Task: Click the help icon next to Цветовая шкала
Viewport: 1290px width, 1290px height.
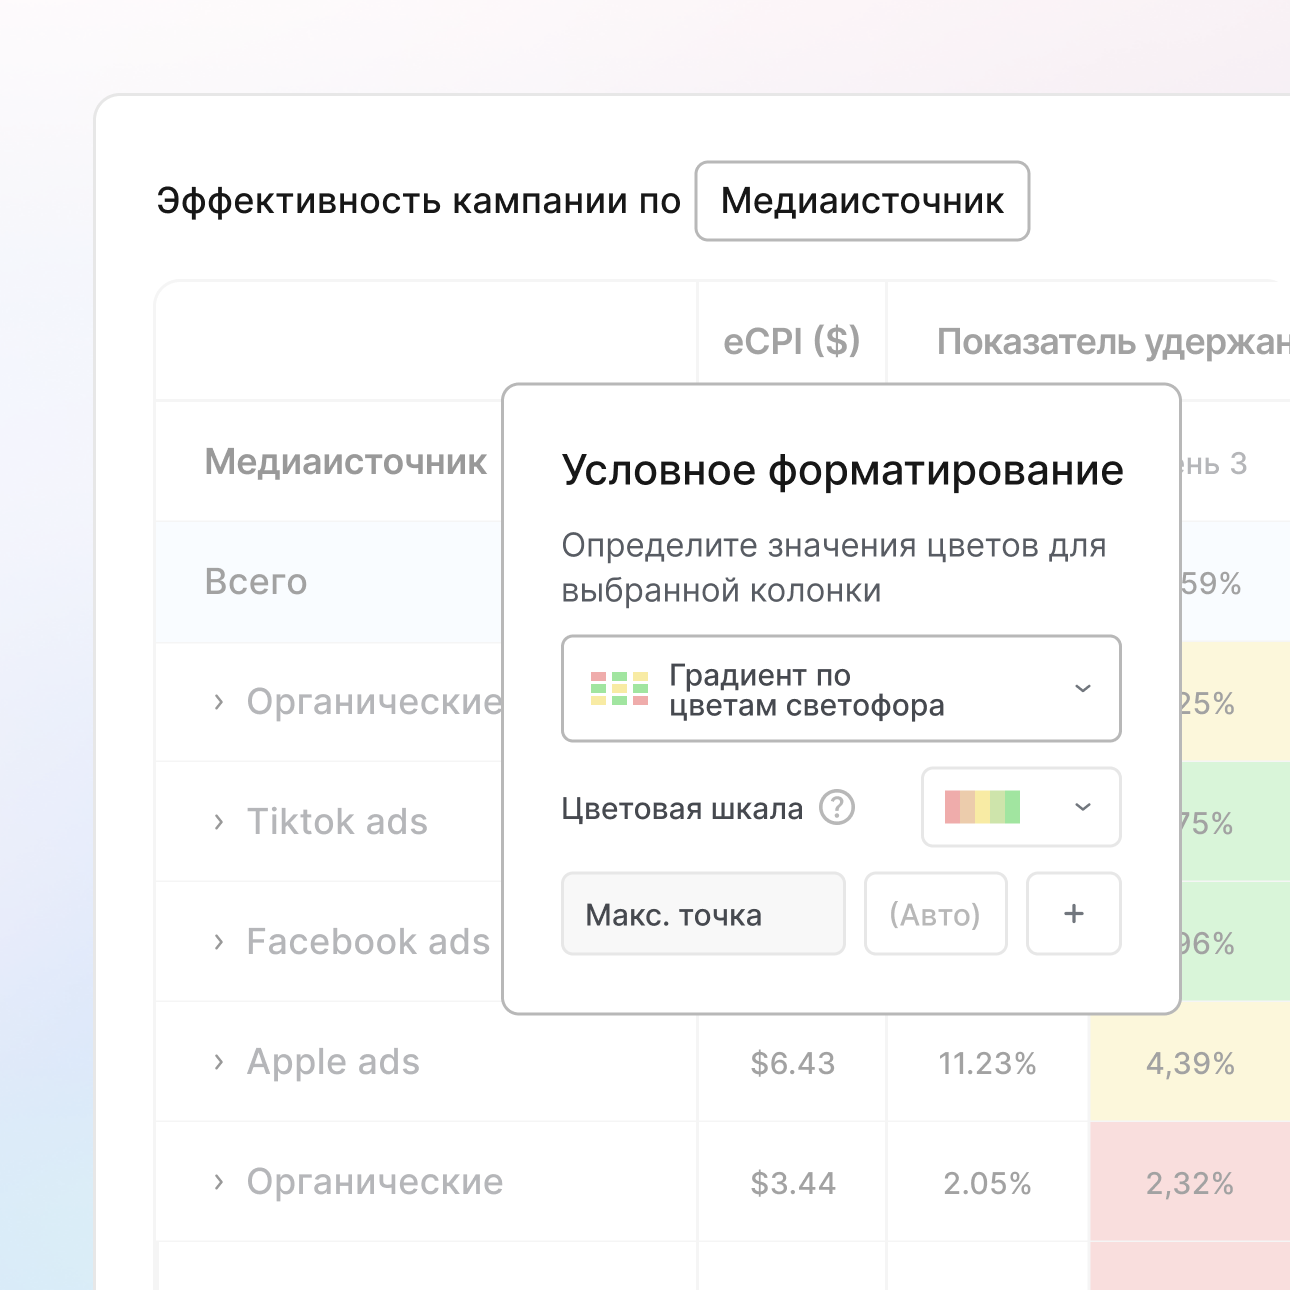Action: click(x=837, y=807)
